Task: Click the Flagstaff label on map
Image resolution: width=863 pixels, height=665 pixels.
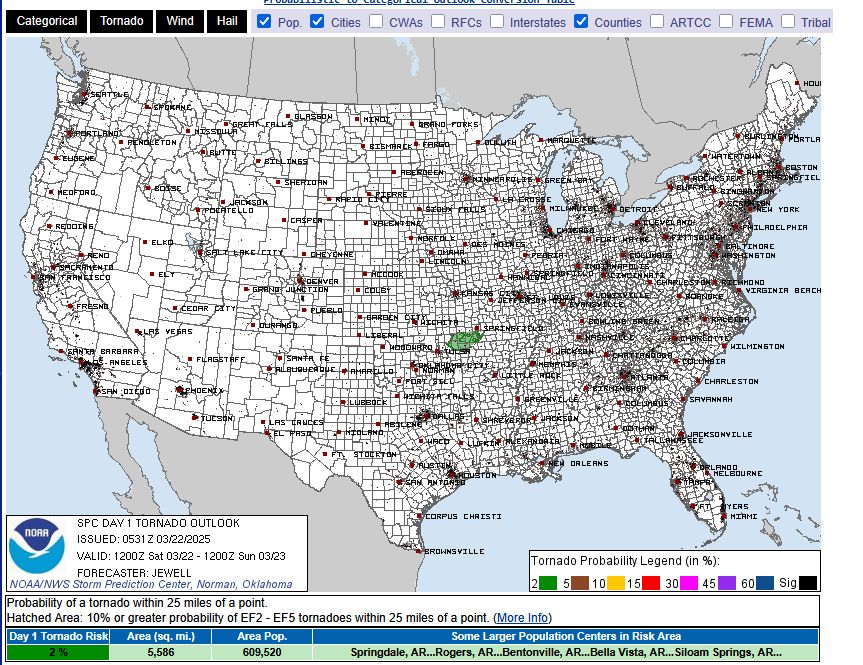Action: (x=221, y=359)
